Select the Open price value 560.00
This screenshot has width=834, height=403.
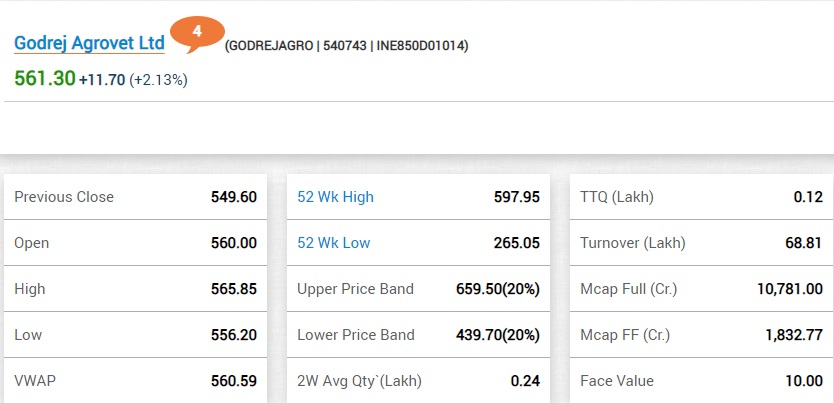(x=233, y=243)
